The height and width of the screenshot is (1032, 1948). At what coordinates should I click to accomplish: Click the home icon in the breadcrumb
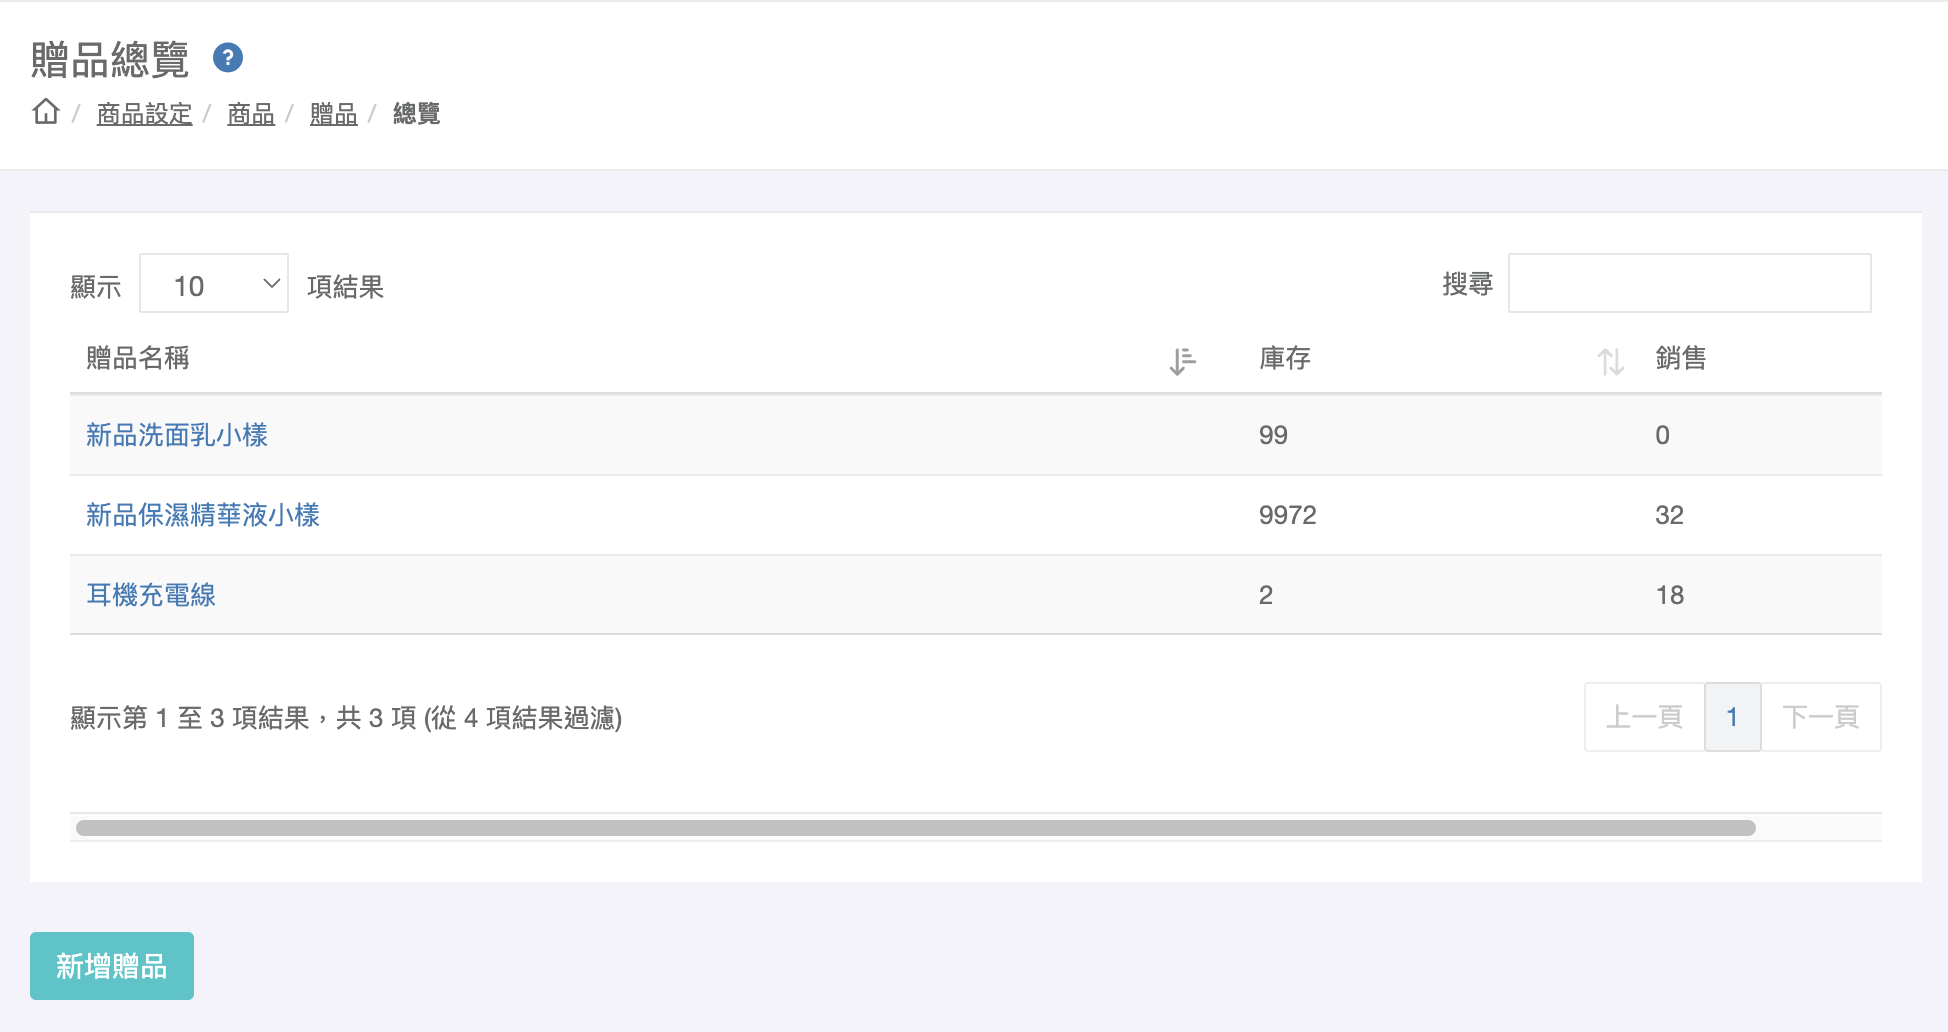click(x=46, y=113)
